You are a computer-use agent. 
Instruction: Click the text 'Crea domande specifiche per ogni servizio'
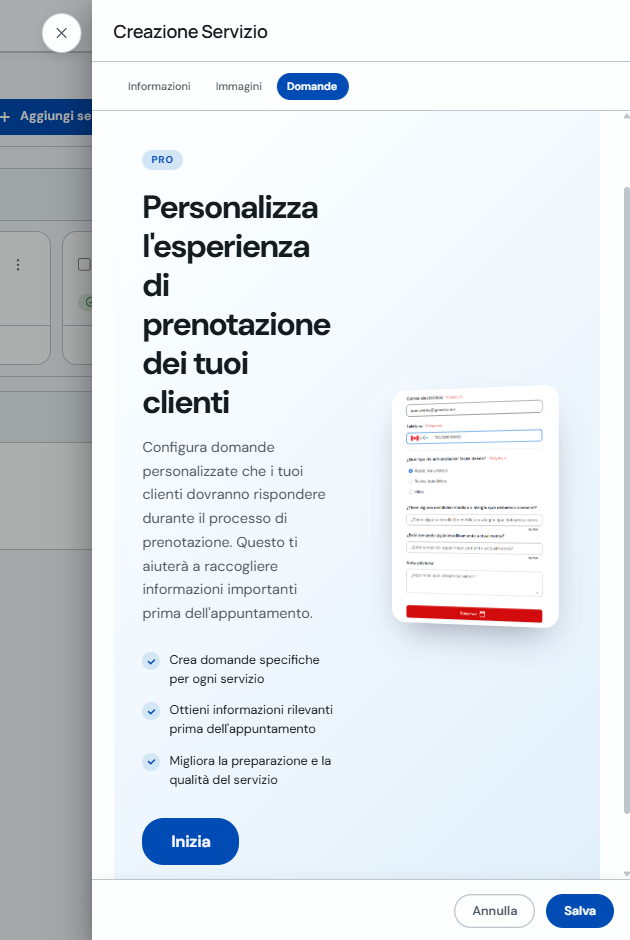pyautogui.click(x=245, y=669)
